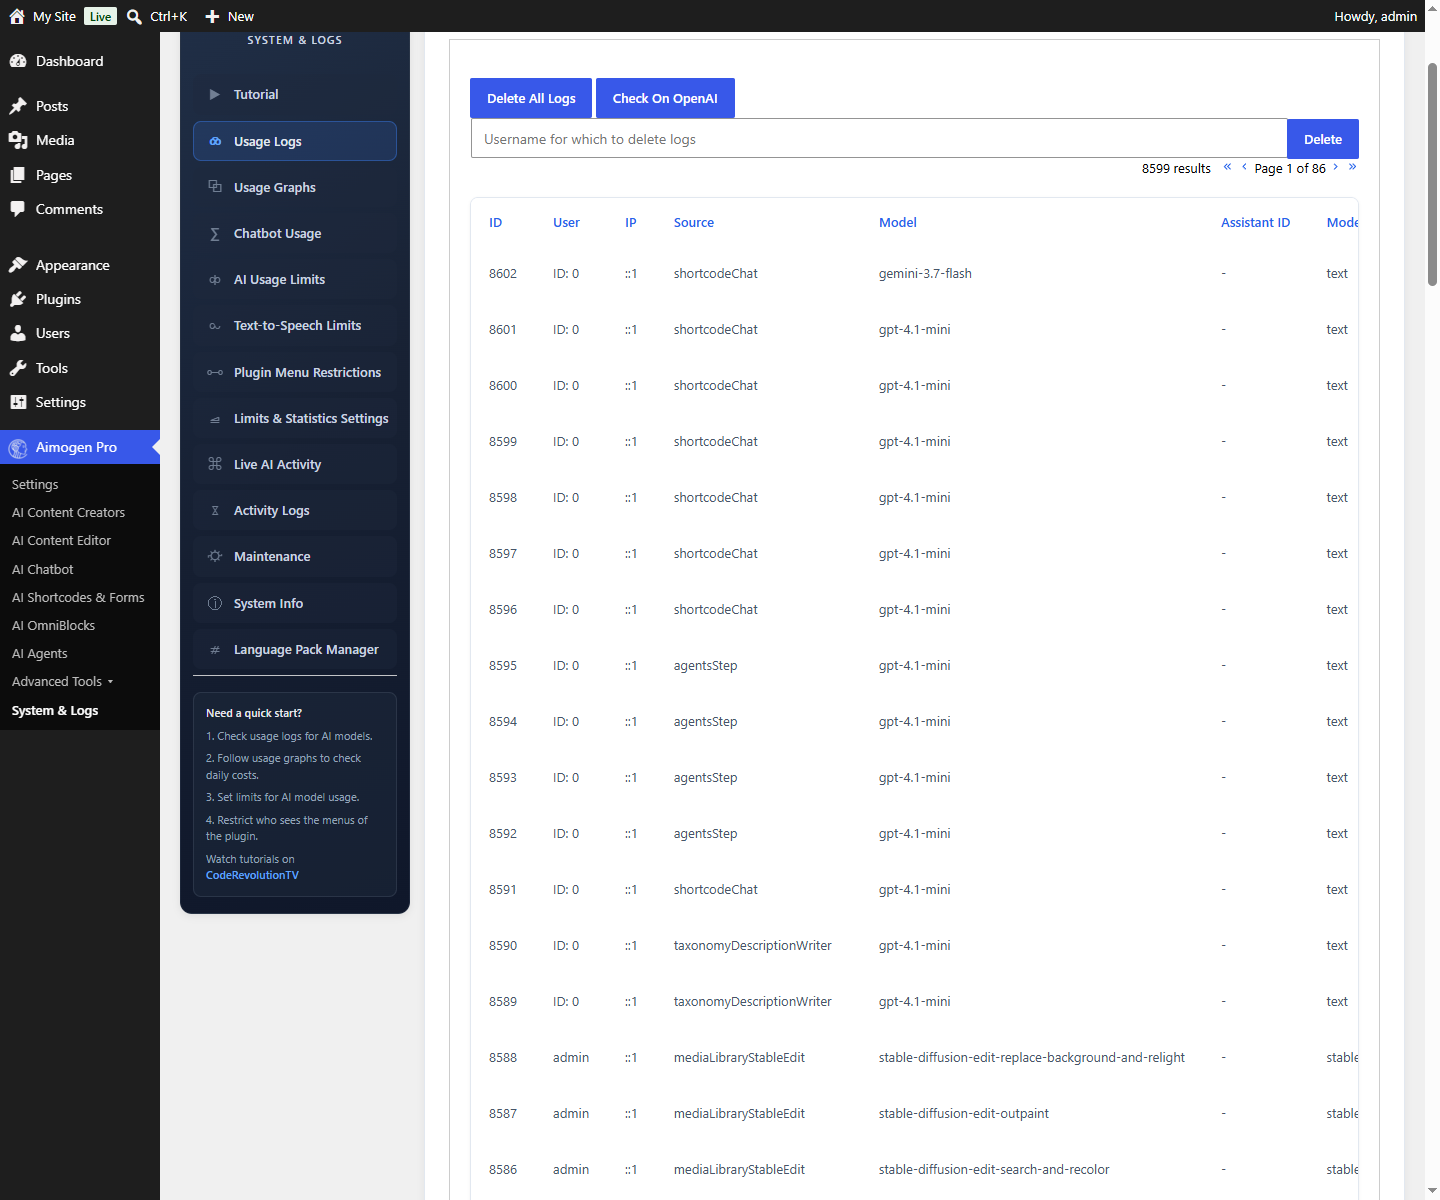
Task: Open the Dashboard menu icon
Action: pos(18,61)
